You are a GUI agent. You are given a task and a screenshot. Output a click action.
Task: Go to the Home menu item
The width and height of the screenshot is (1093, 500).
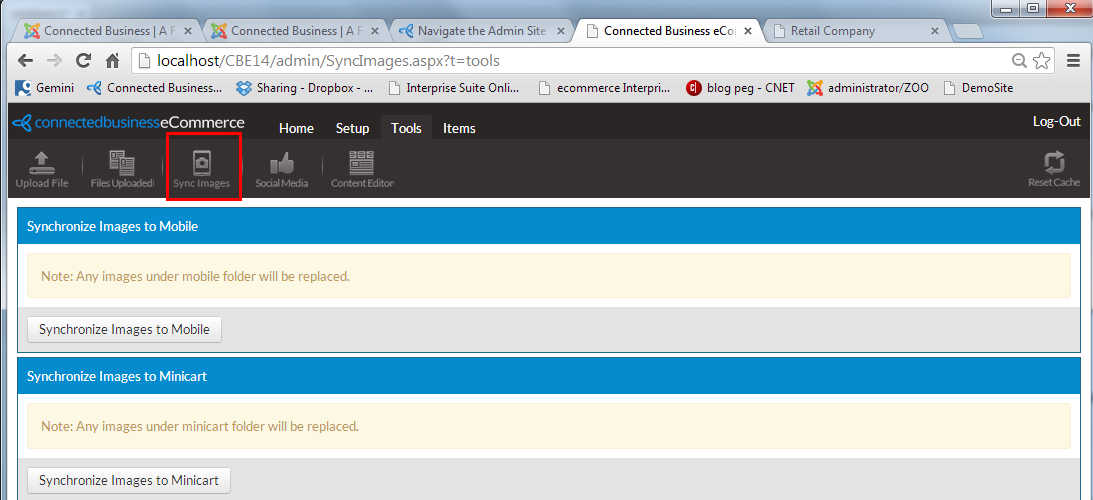tap(296, 128)
